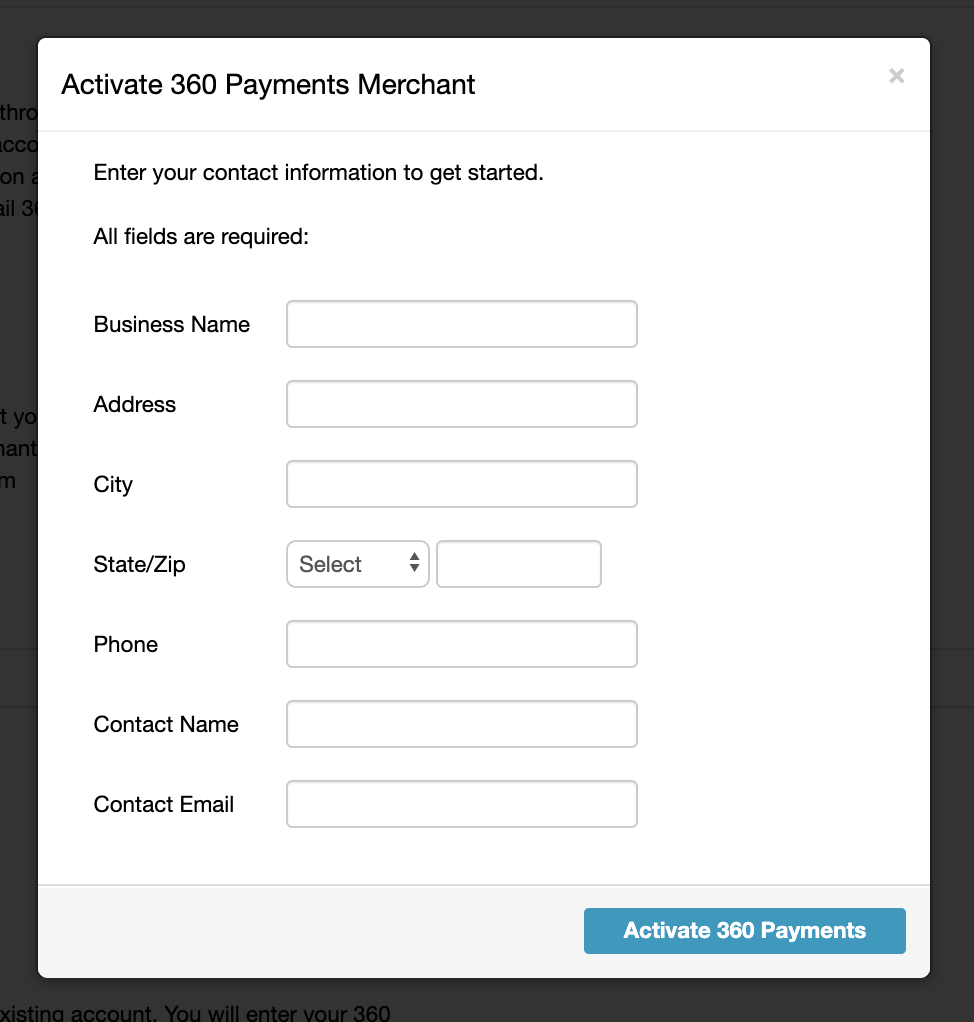Click the Contact Email label text
The image size is (974, 1022).
pyautogui.click(x=163, y=804)
